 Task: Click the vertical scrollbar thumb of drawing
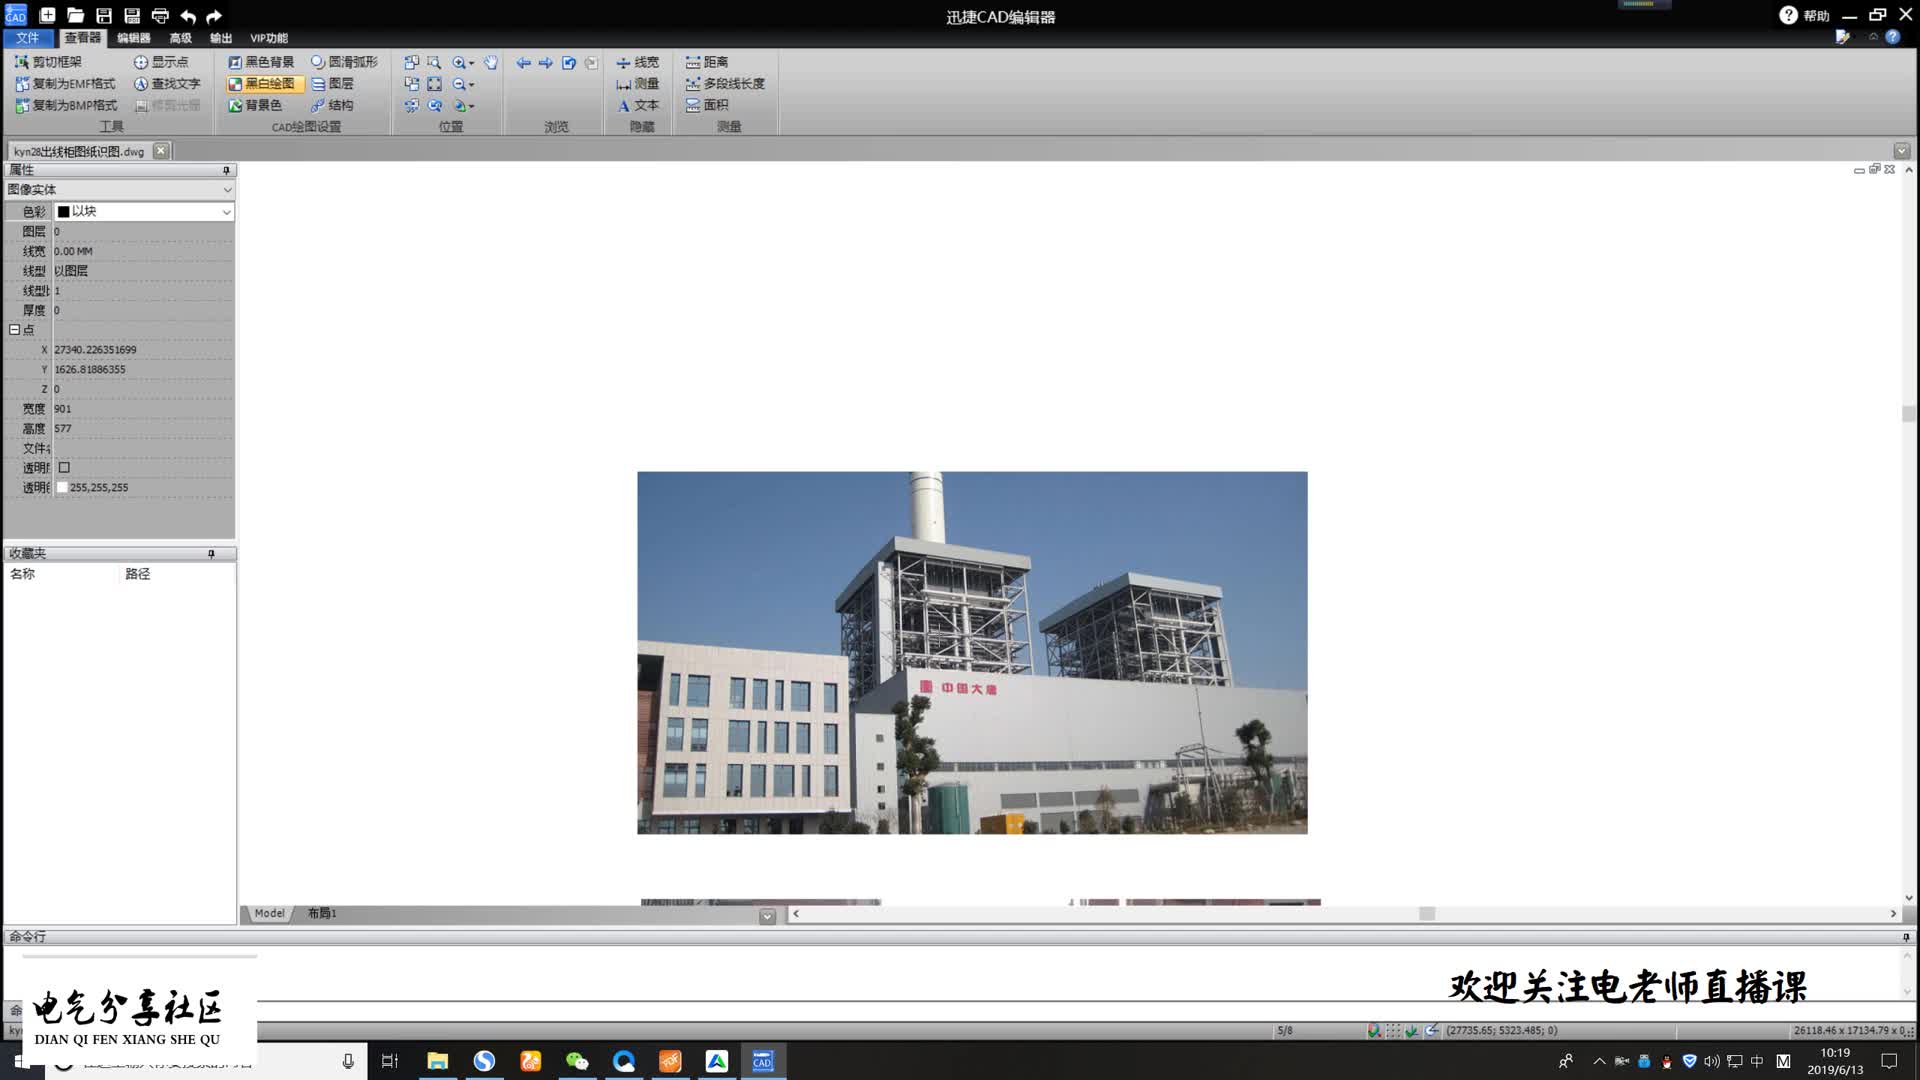point(1908,414)
